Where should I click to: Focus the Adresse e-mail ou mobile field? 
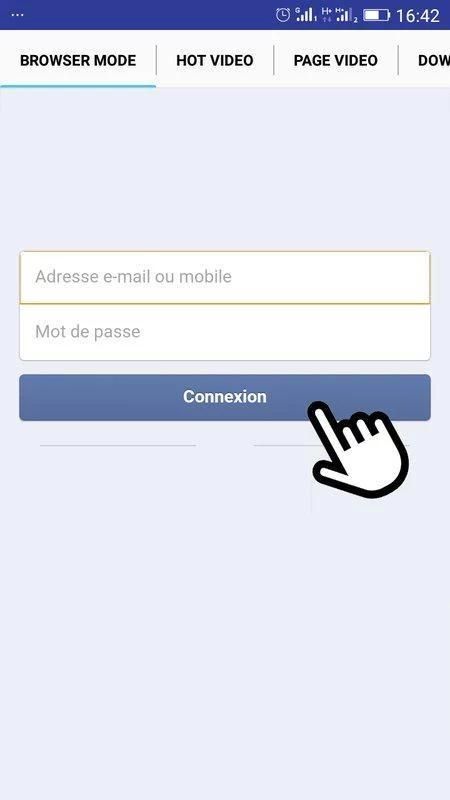225,277
